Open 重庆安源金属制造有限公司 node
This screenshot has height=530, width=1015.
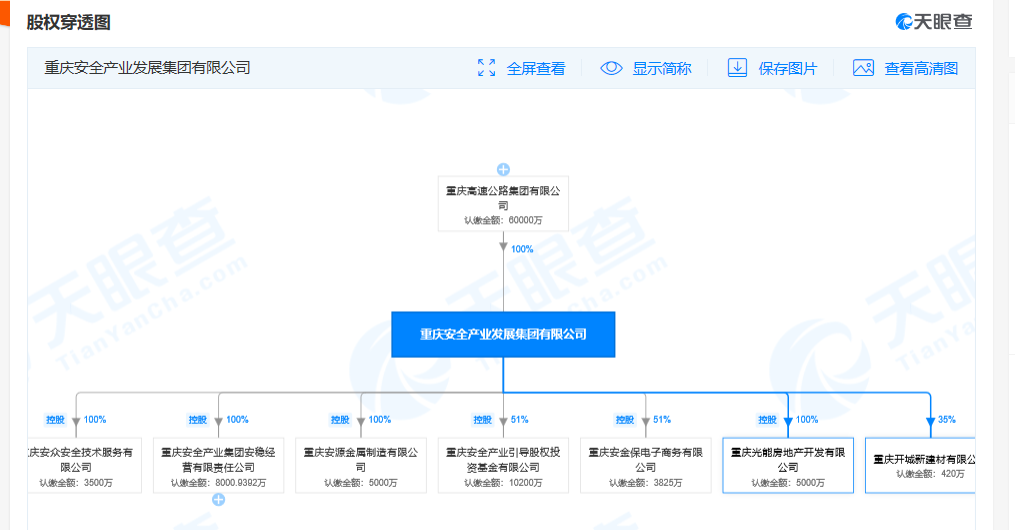(x=361, y=465)
